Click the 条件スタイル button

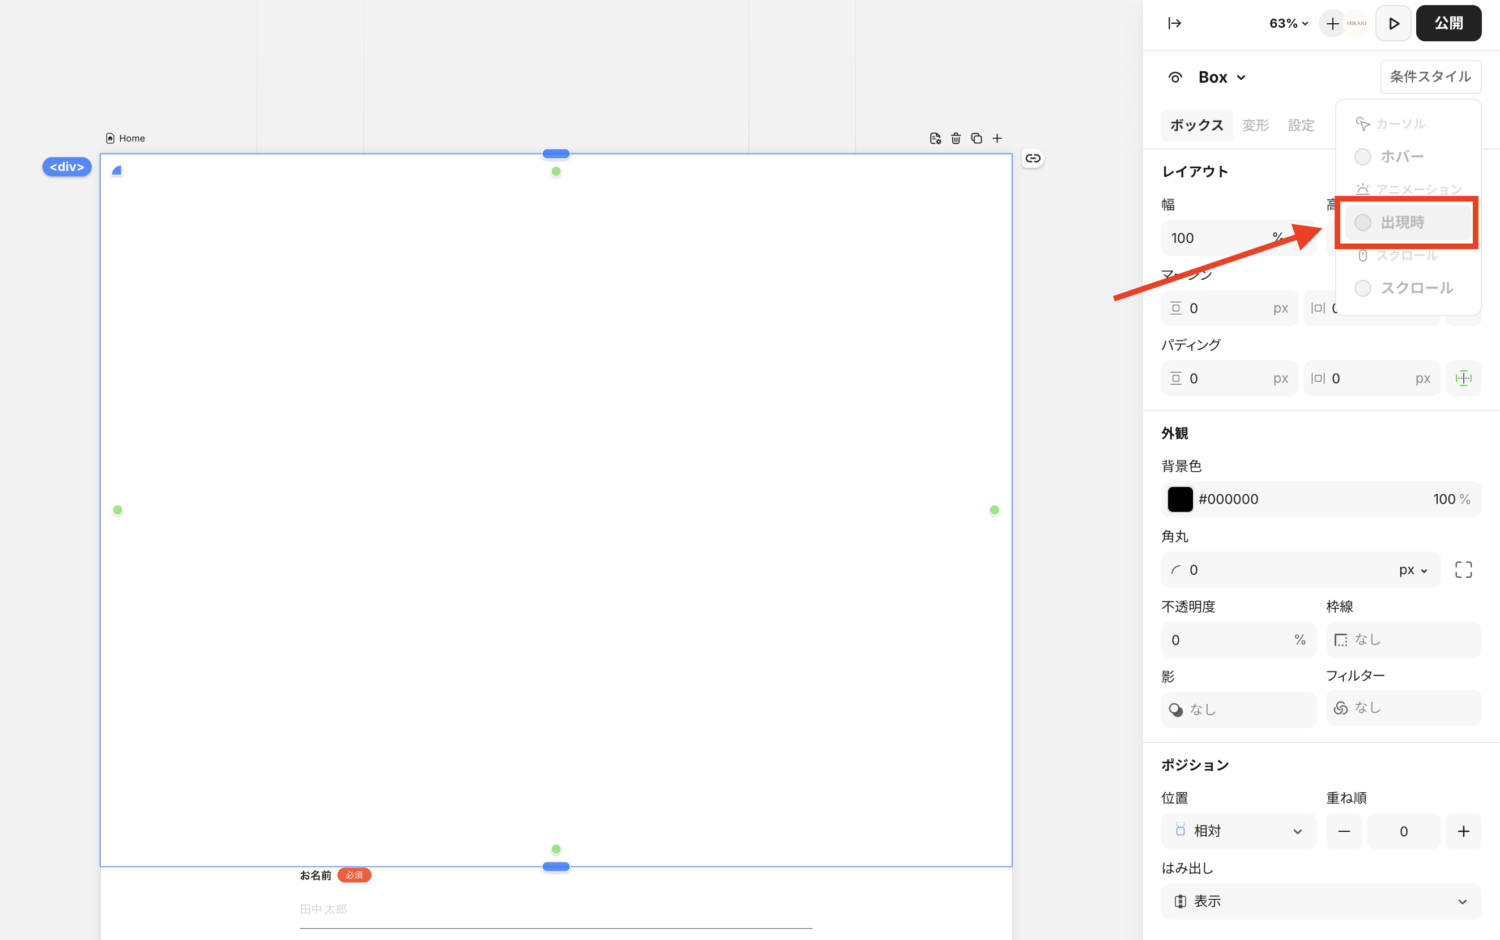tap(1430, 77)
